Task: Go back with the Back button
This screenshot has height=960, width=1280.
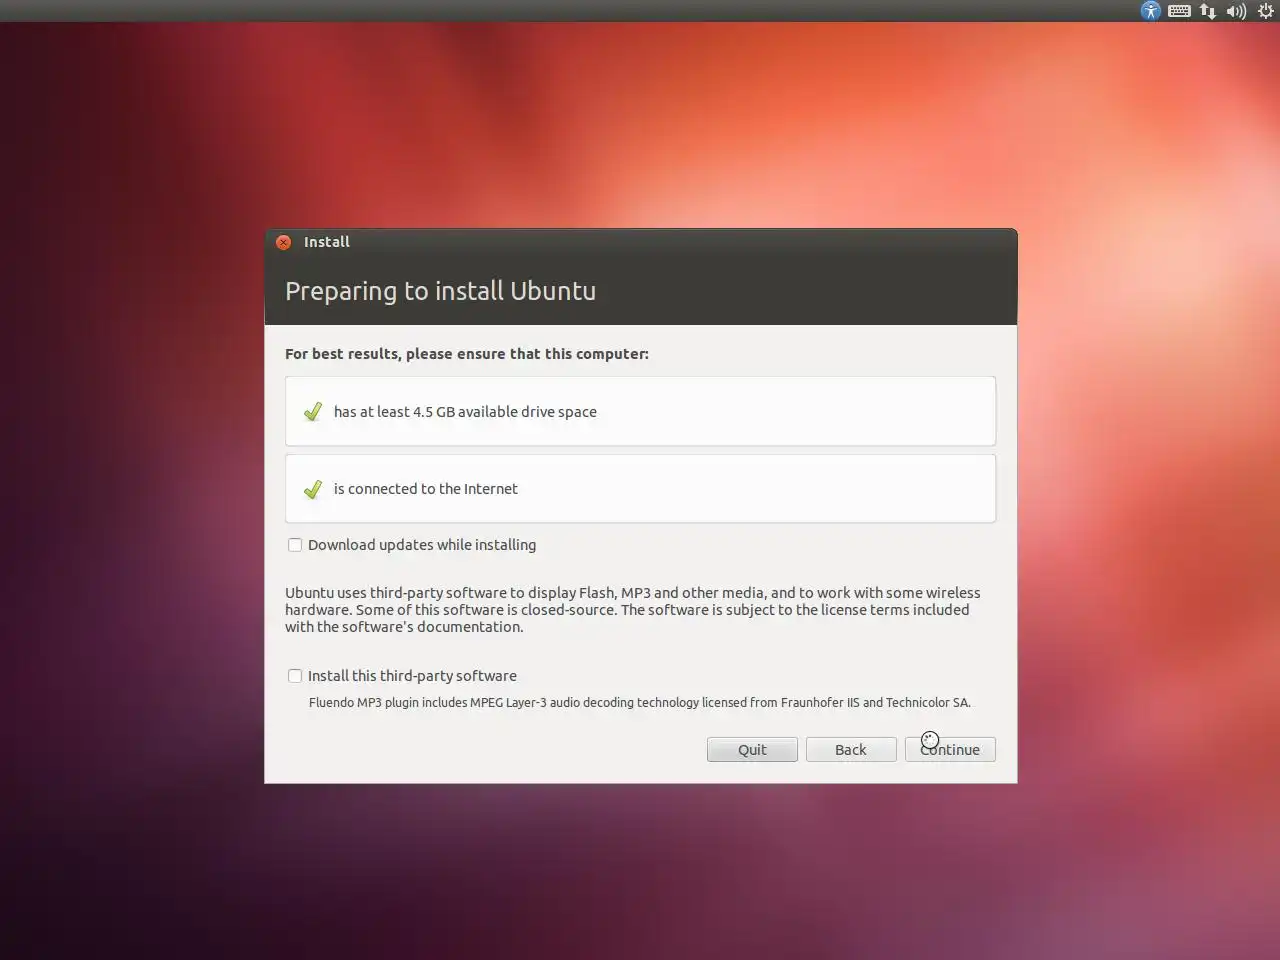Action: 851,750
